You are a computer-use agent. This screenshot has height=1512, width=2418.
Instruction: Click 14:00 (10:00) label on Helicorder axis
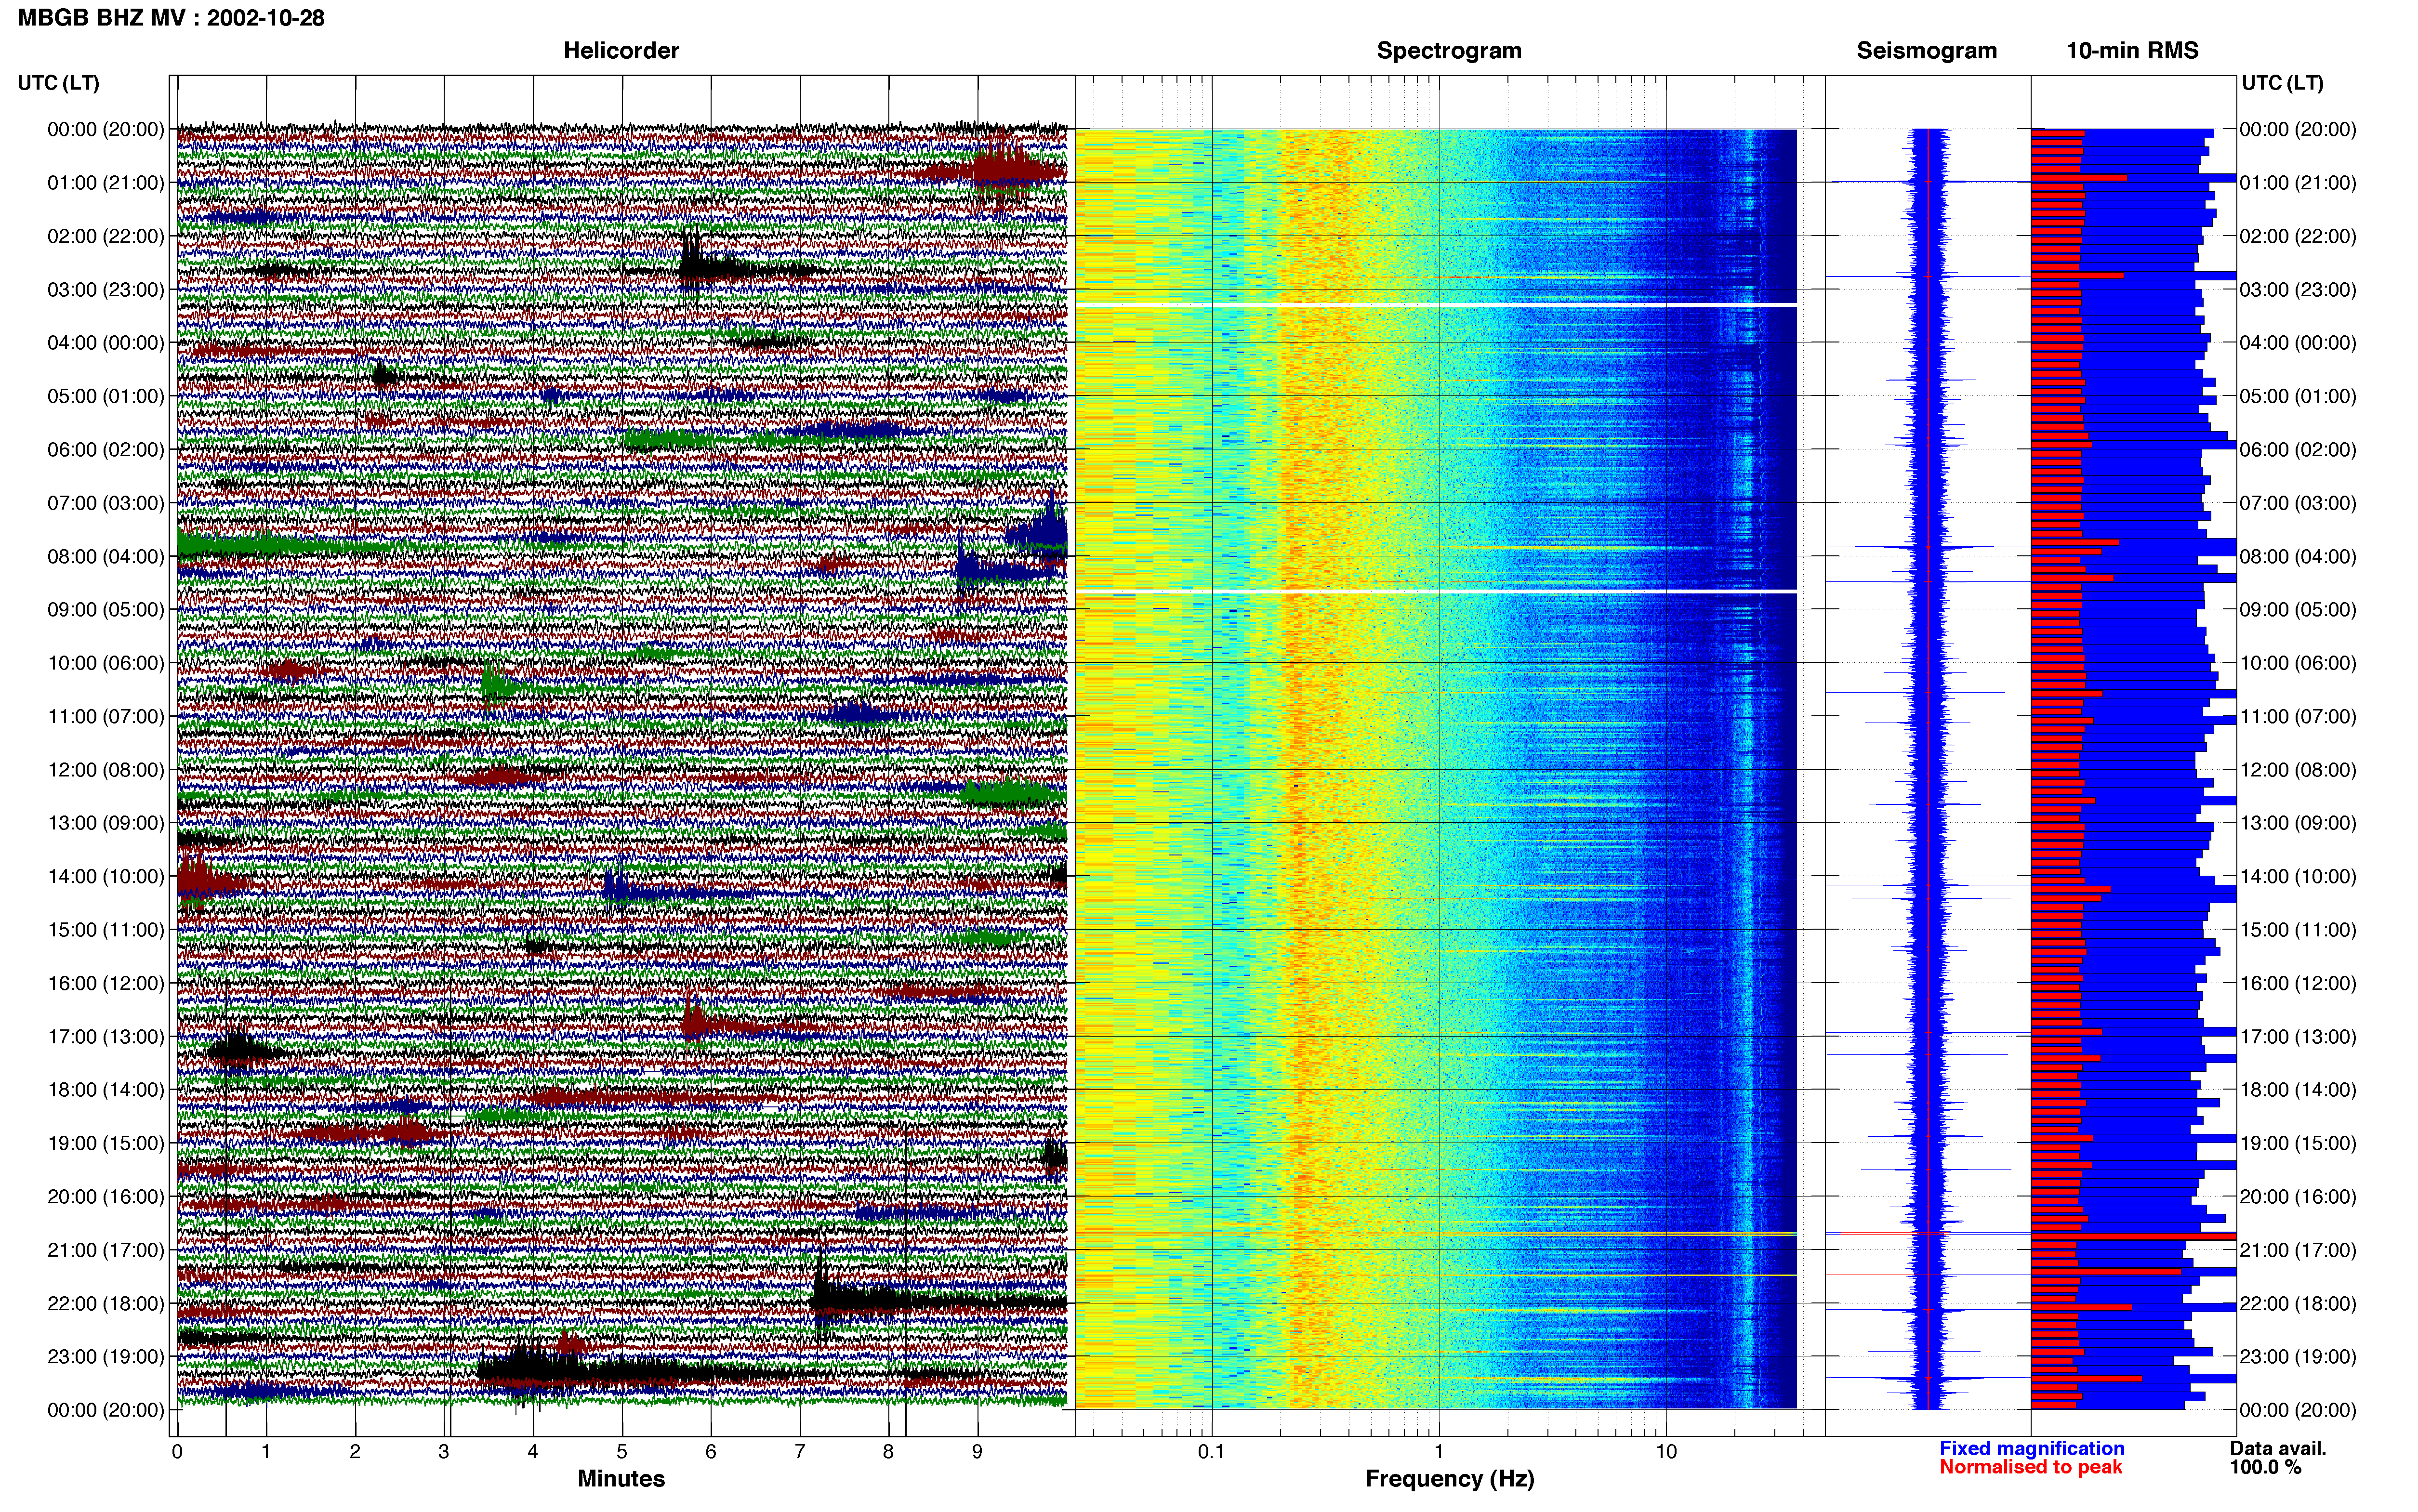click(105, 877)
